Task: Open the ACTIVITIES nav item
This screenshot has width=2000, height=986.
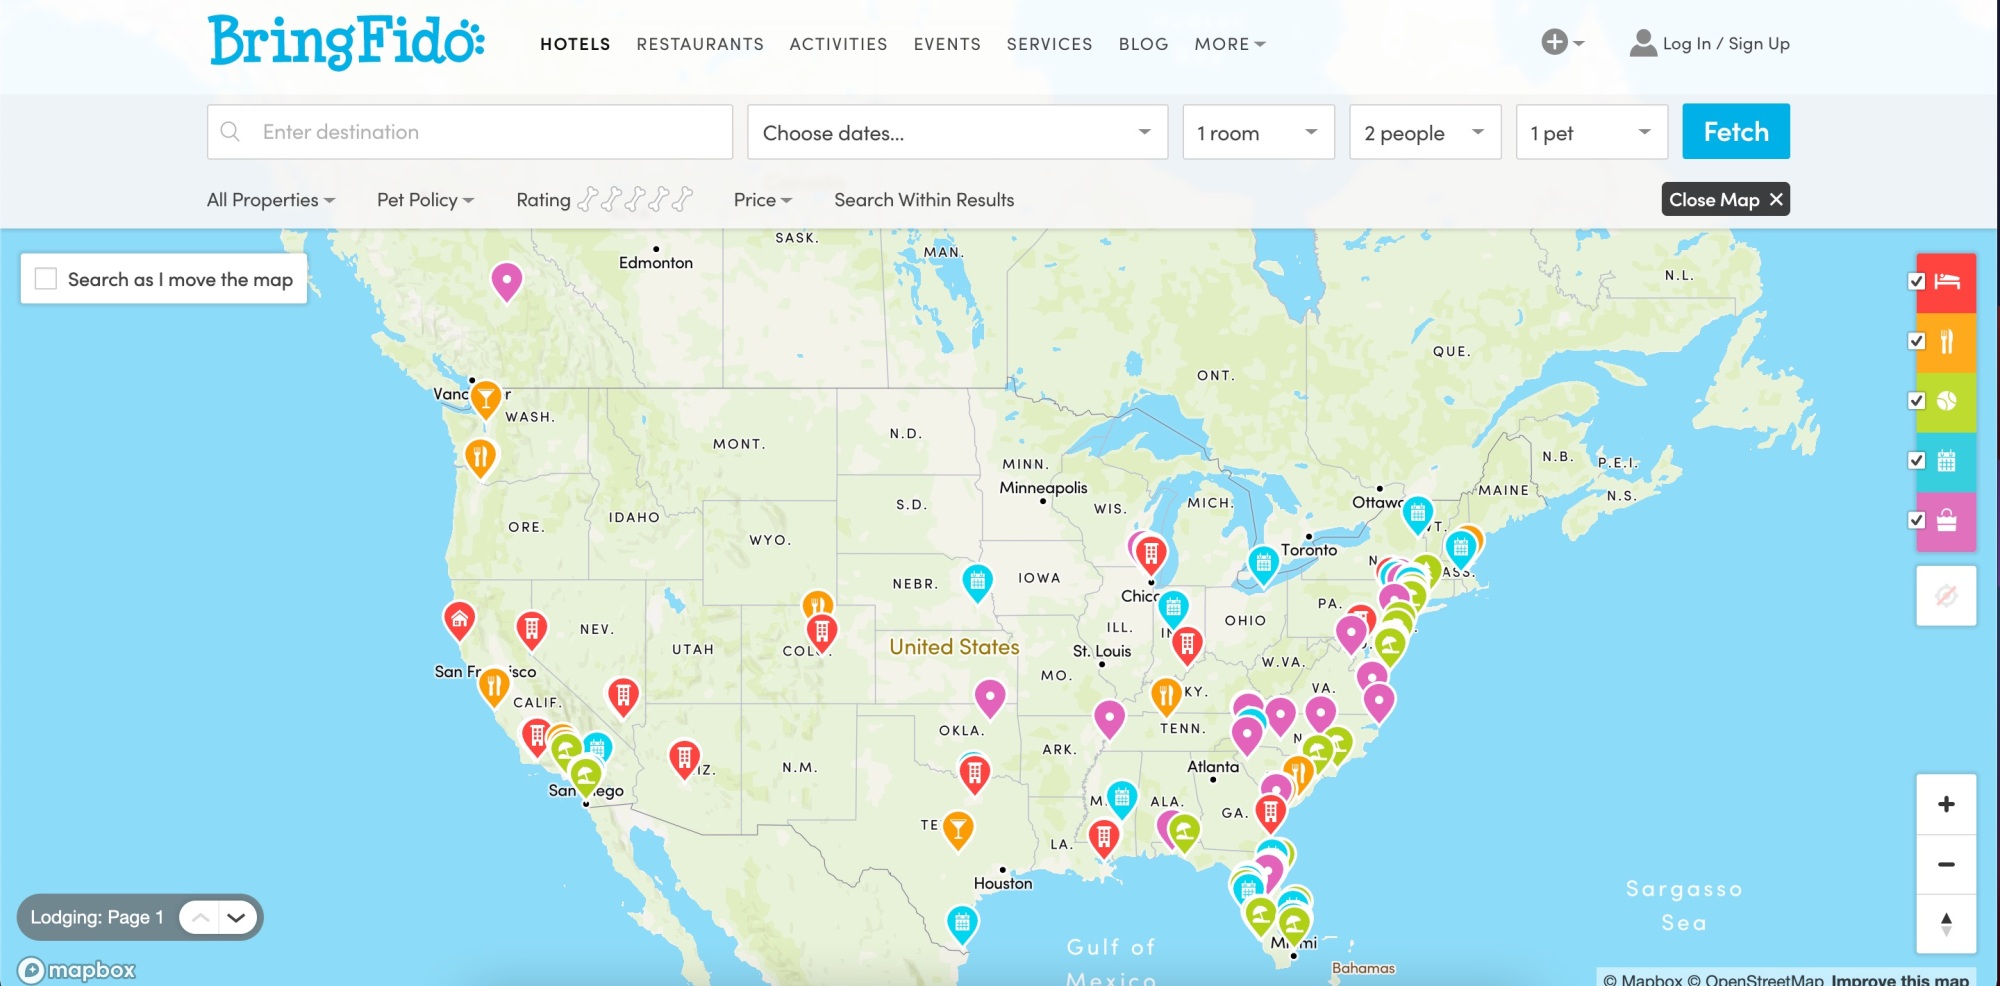Action: [x=838, y=44]
